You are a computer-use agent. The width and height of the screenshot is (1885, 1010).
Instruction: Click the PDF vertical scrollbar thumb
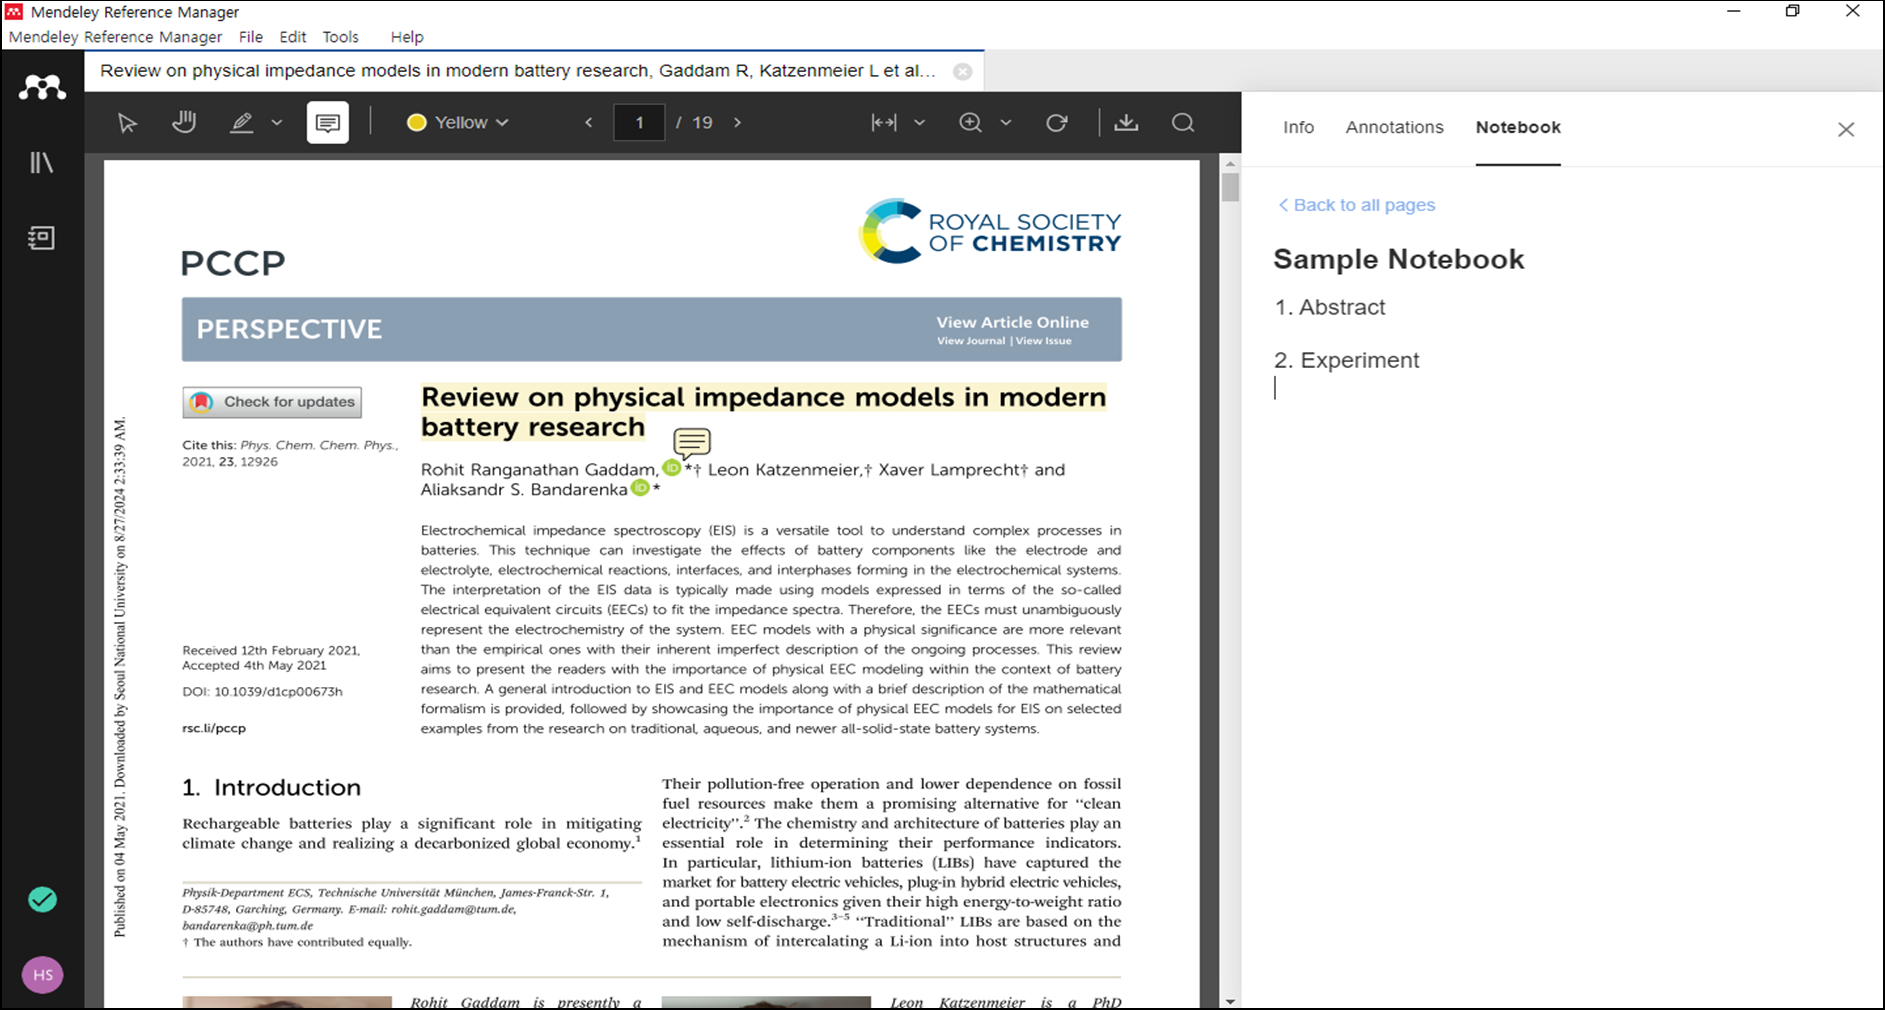pyautogui.click(x=1230, y=187)
